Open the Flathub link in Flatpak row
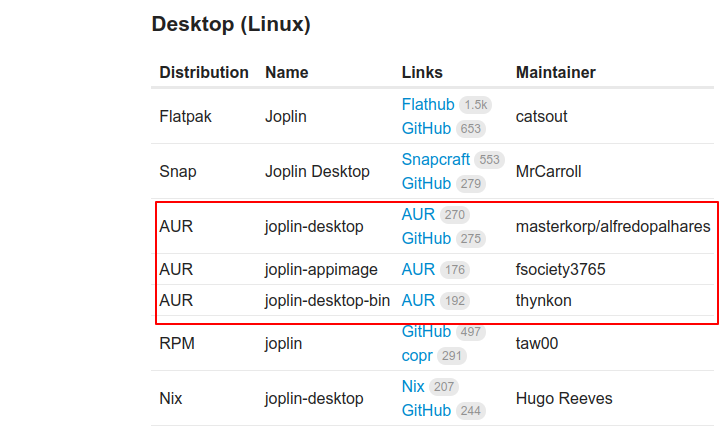Screen dimensions: 721x433 coord(428,105)
